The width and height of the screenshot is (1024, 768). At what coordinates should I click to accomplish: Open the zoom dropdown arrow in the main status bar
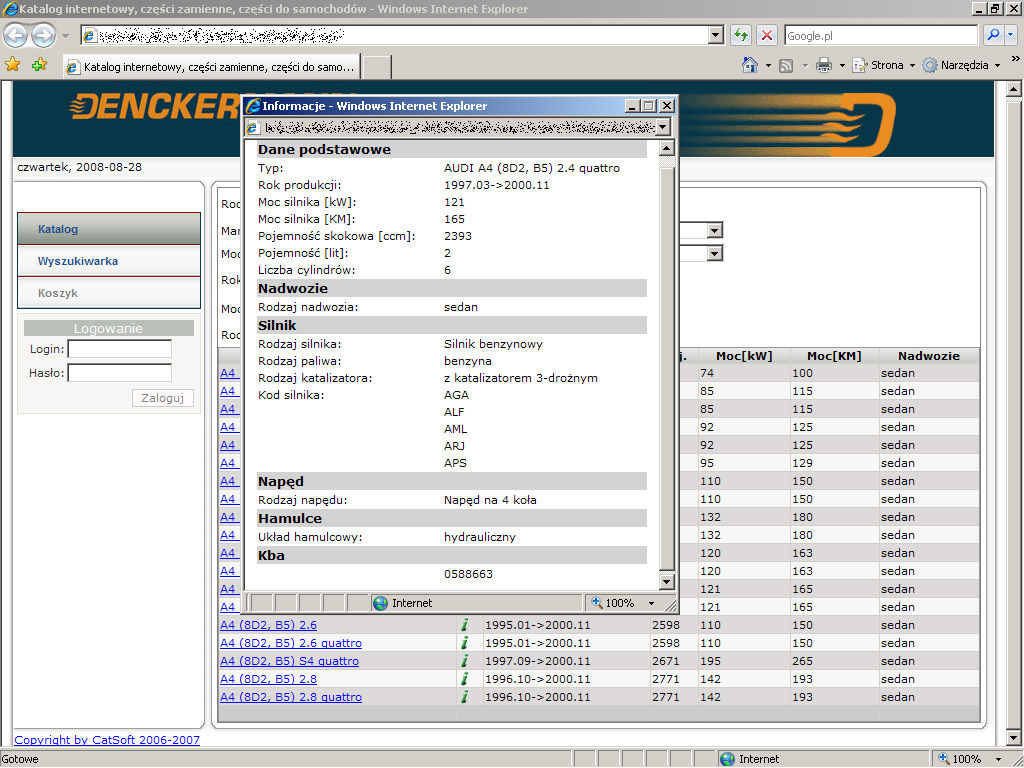click(x=999, y=760)
